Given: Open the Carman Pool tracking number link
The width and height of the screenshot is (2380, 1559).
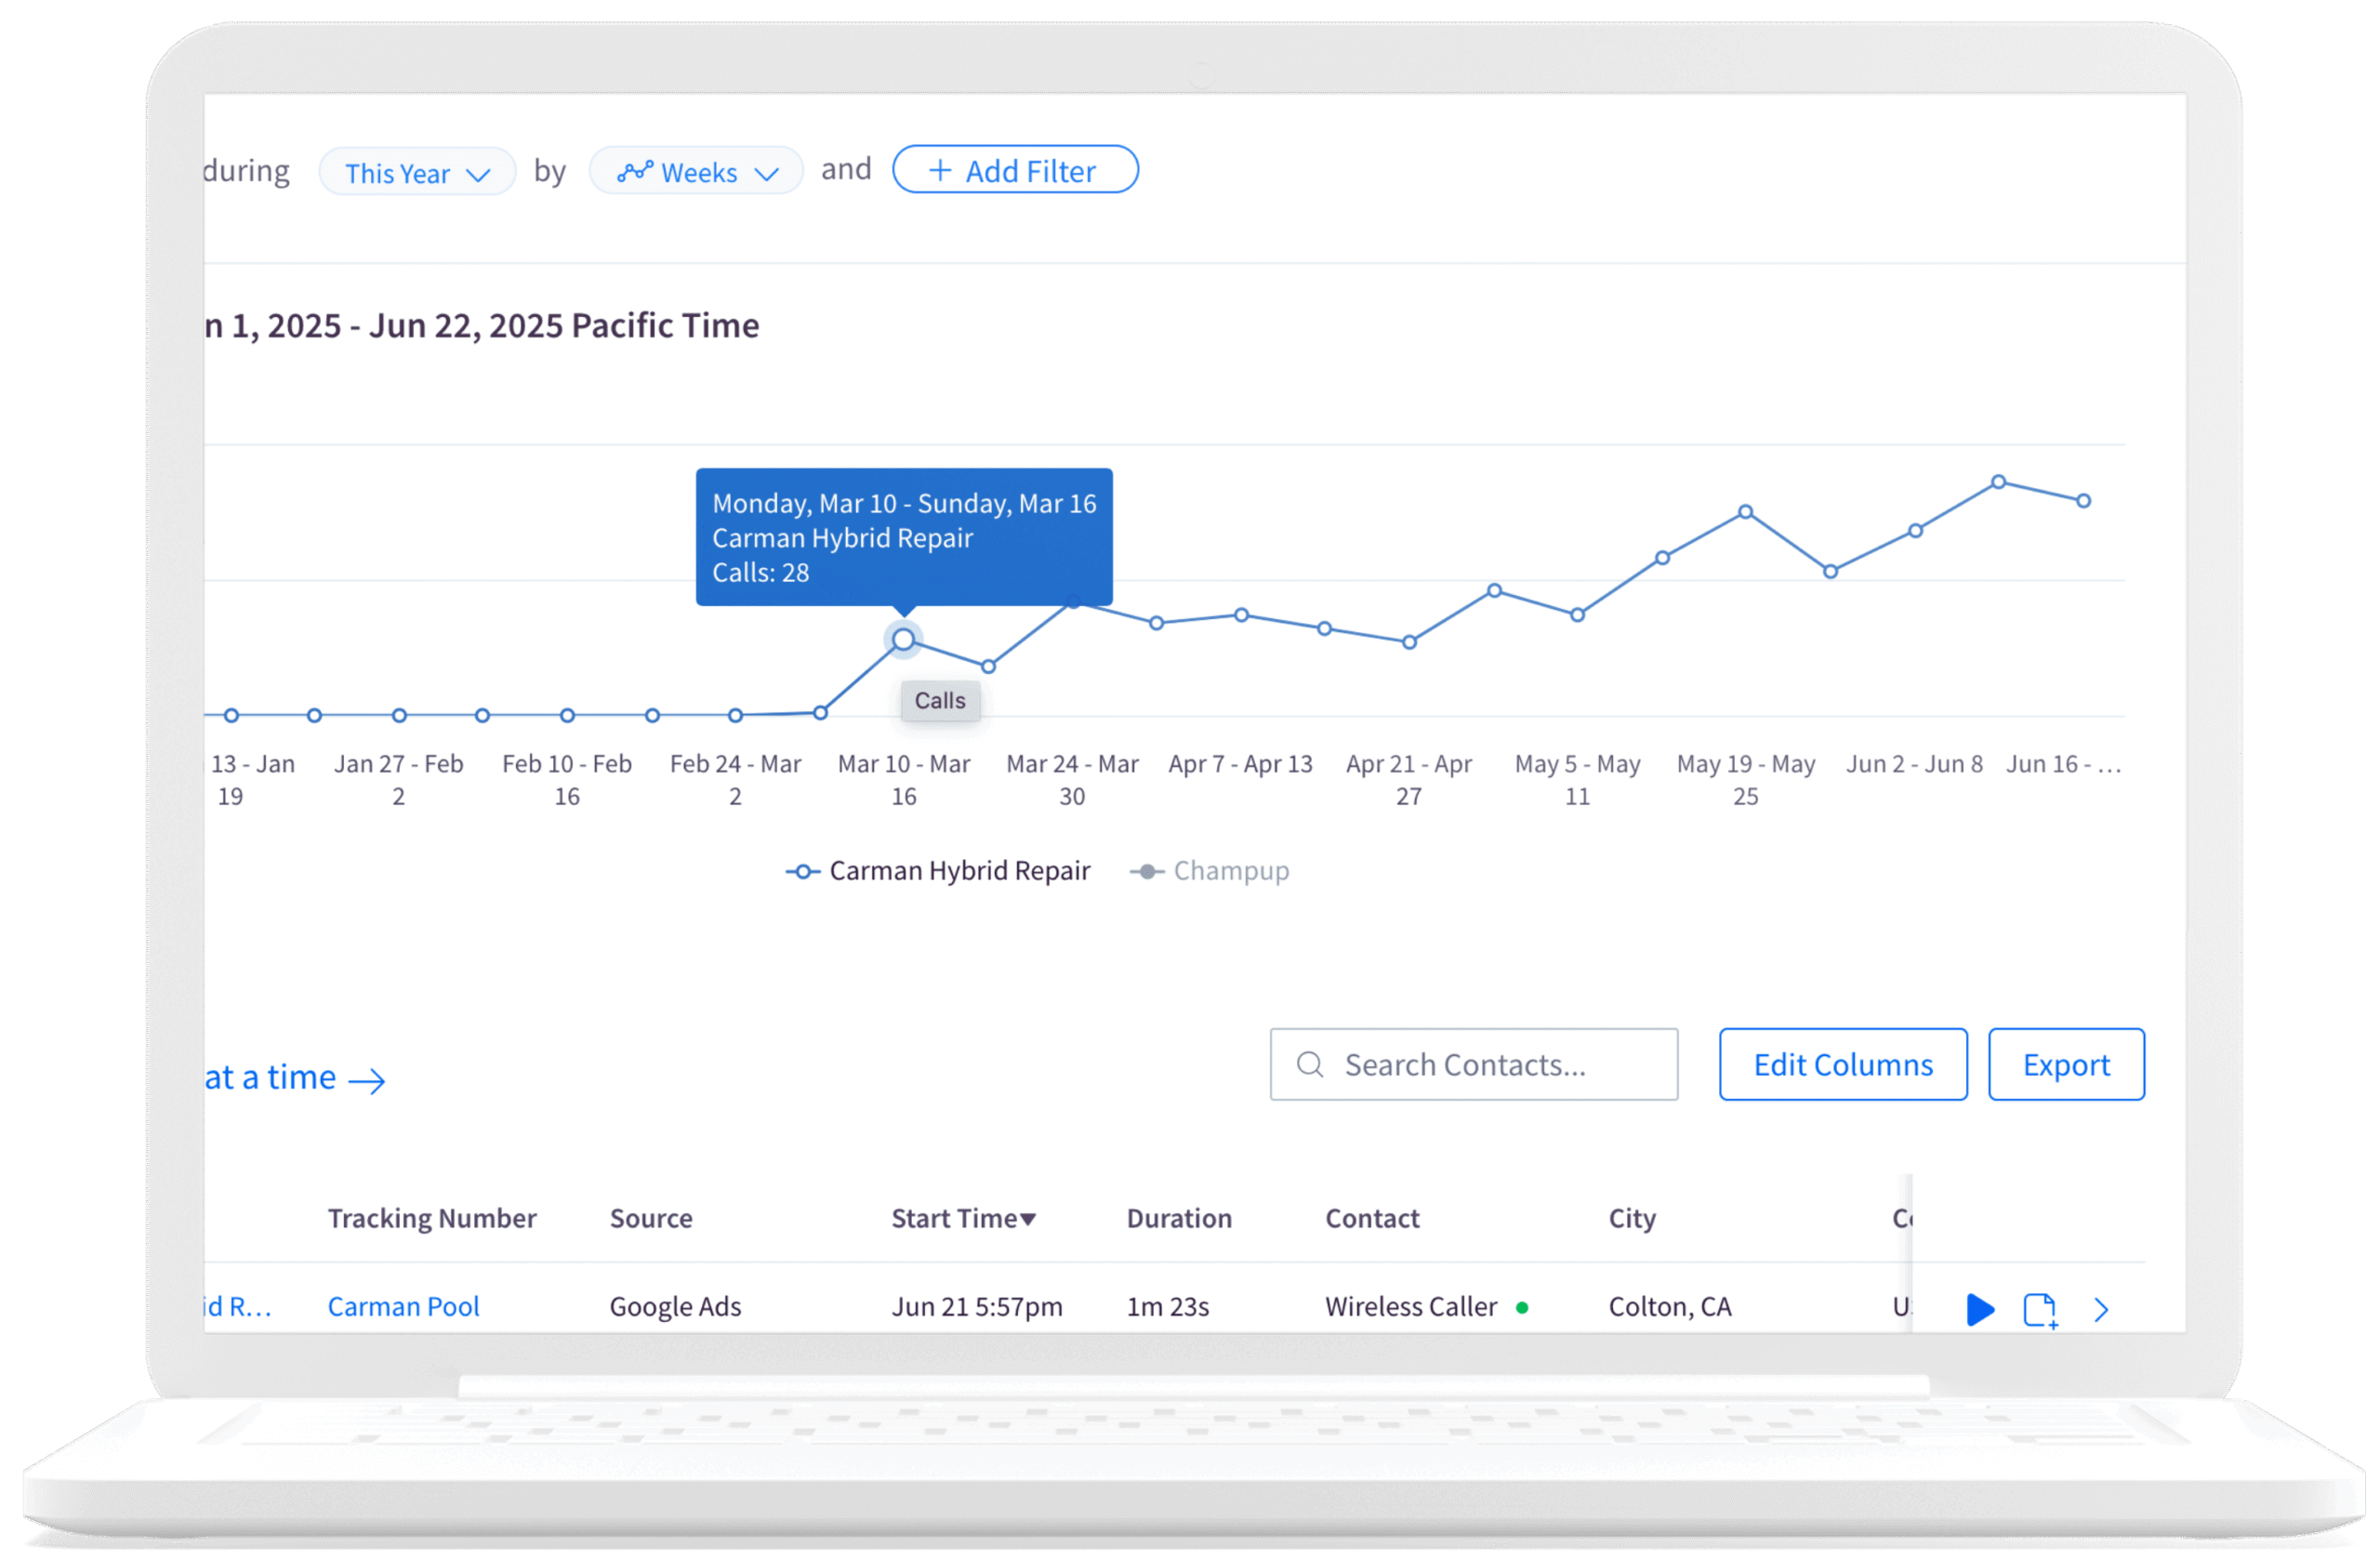Looking at the screenshot, I should pos(404,1307).
